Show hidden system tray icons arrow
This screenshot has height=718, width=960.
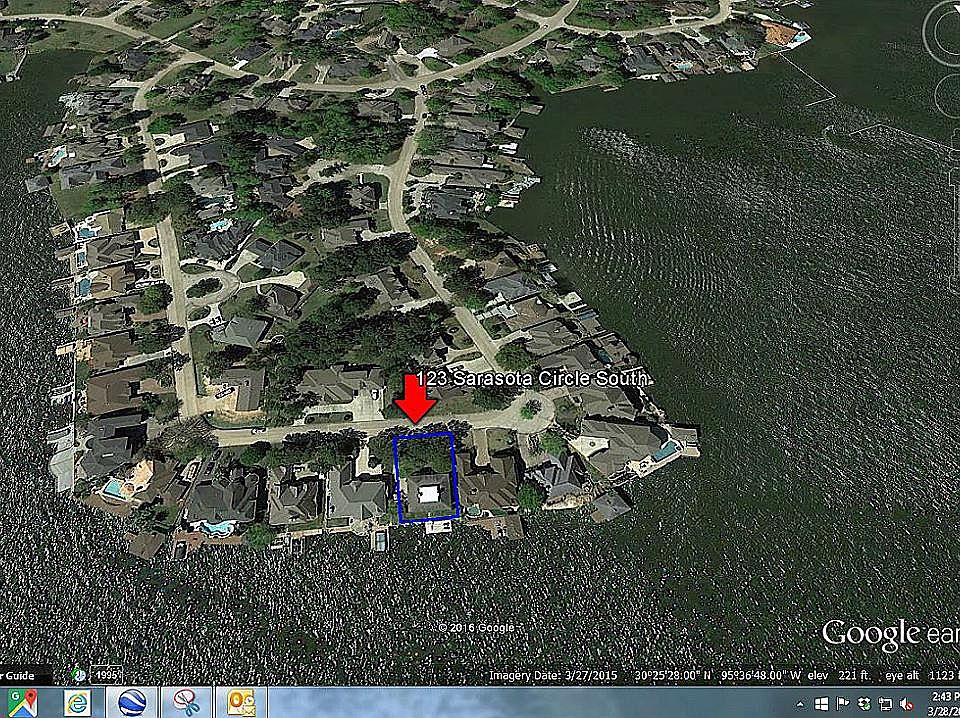(x=801, y=704)
